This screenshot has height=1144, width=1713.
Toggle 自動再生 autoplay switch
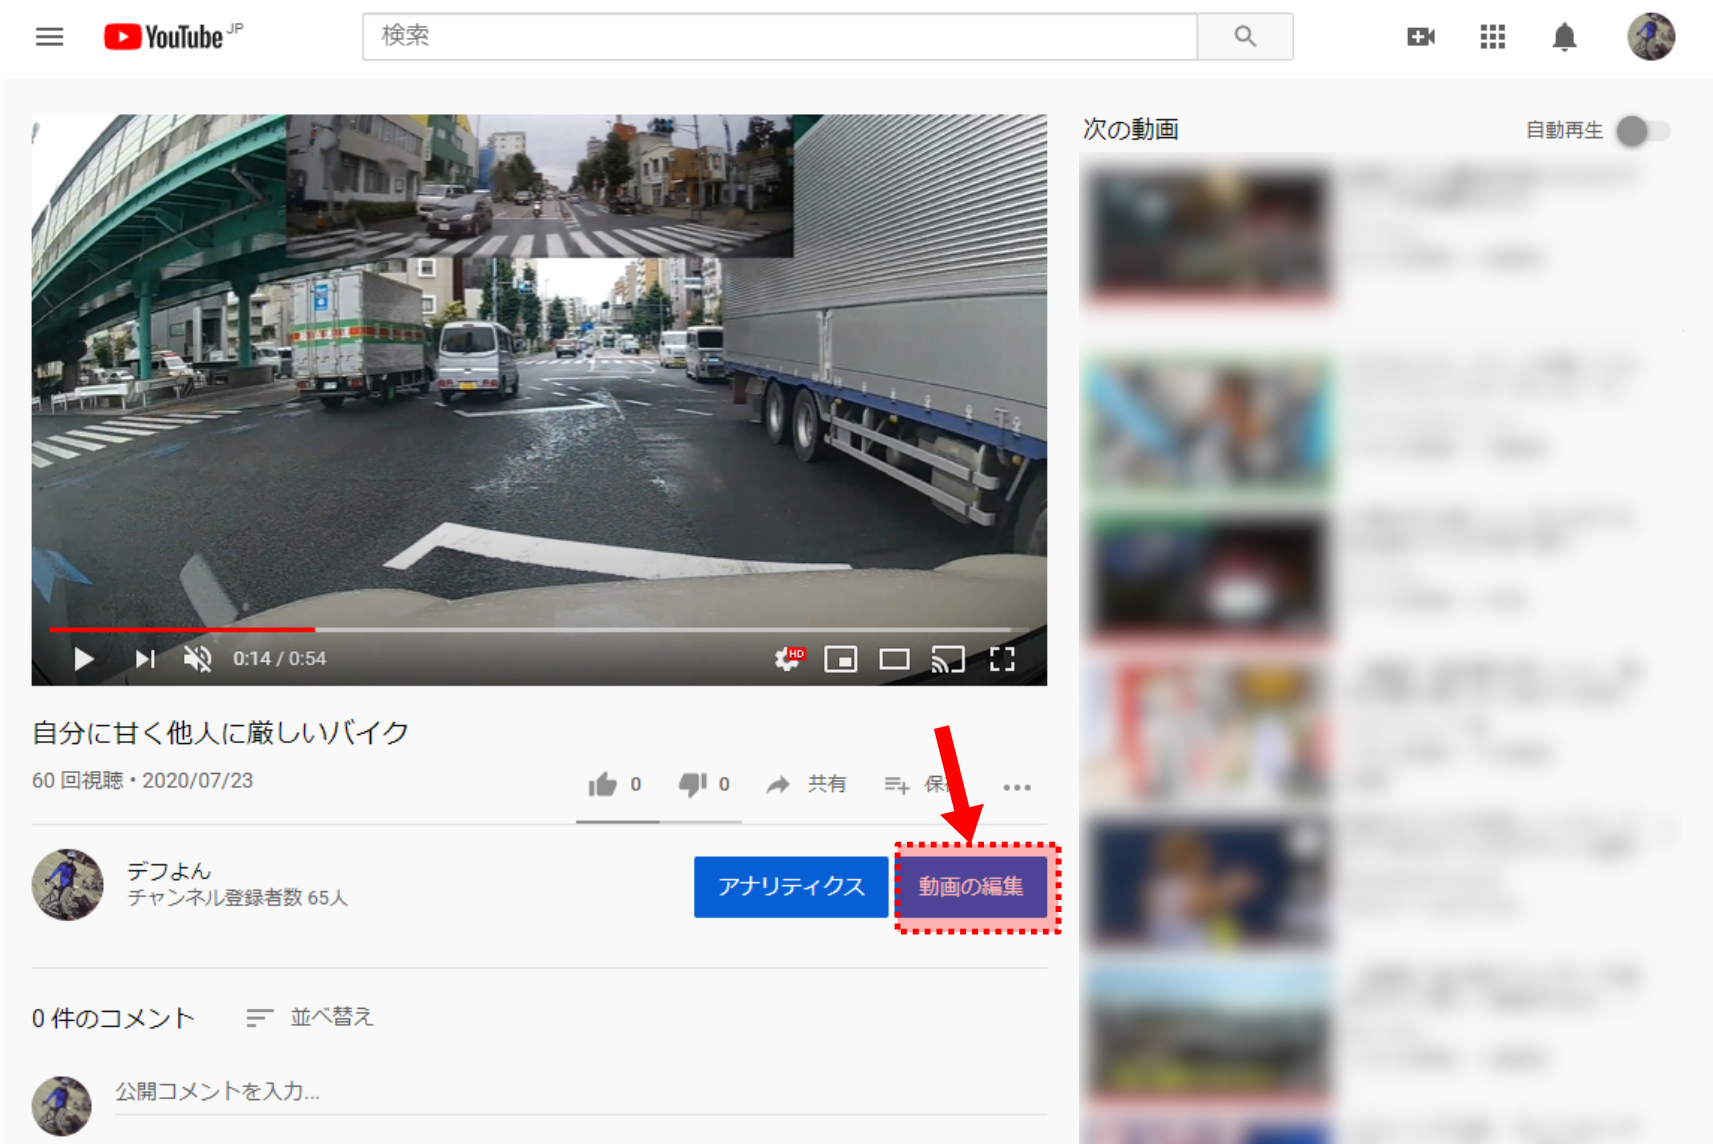pyautogui.click(x=1643, y=131)
